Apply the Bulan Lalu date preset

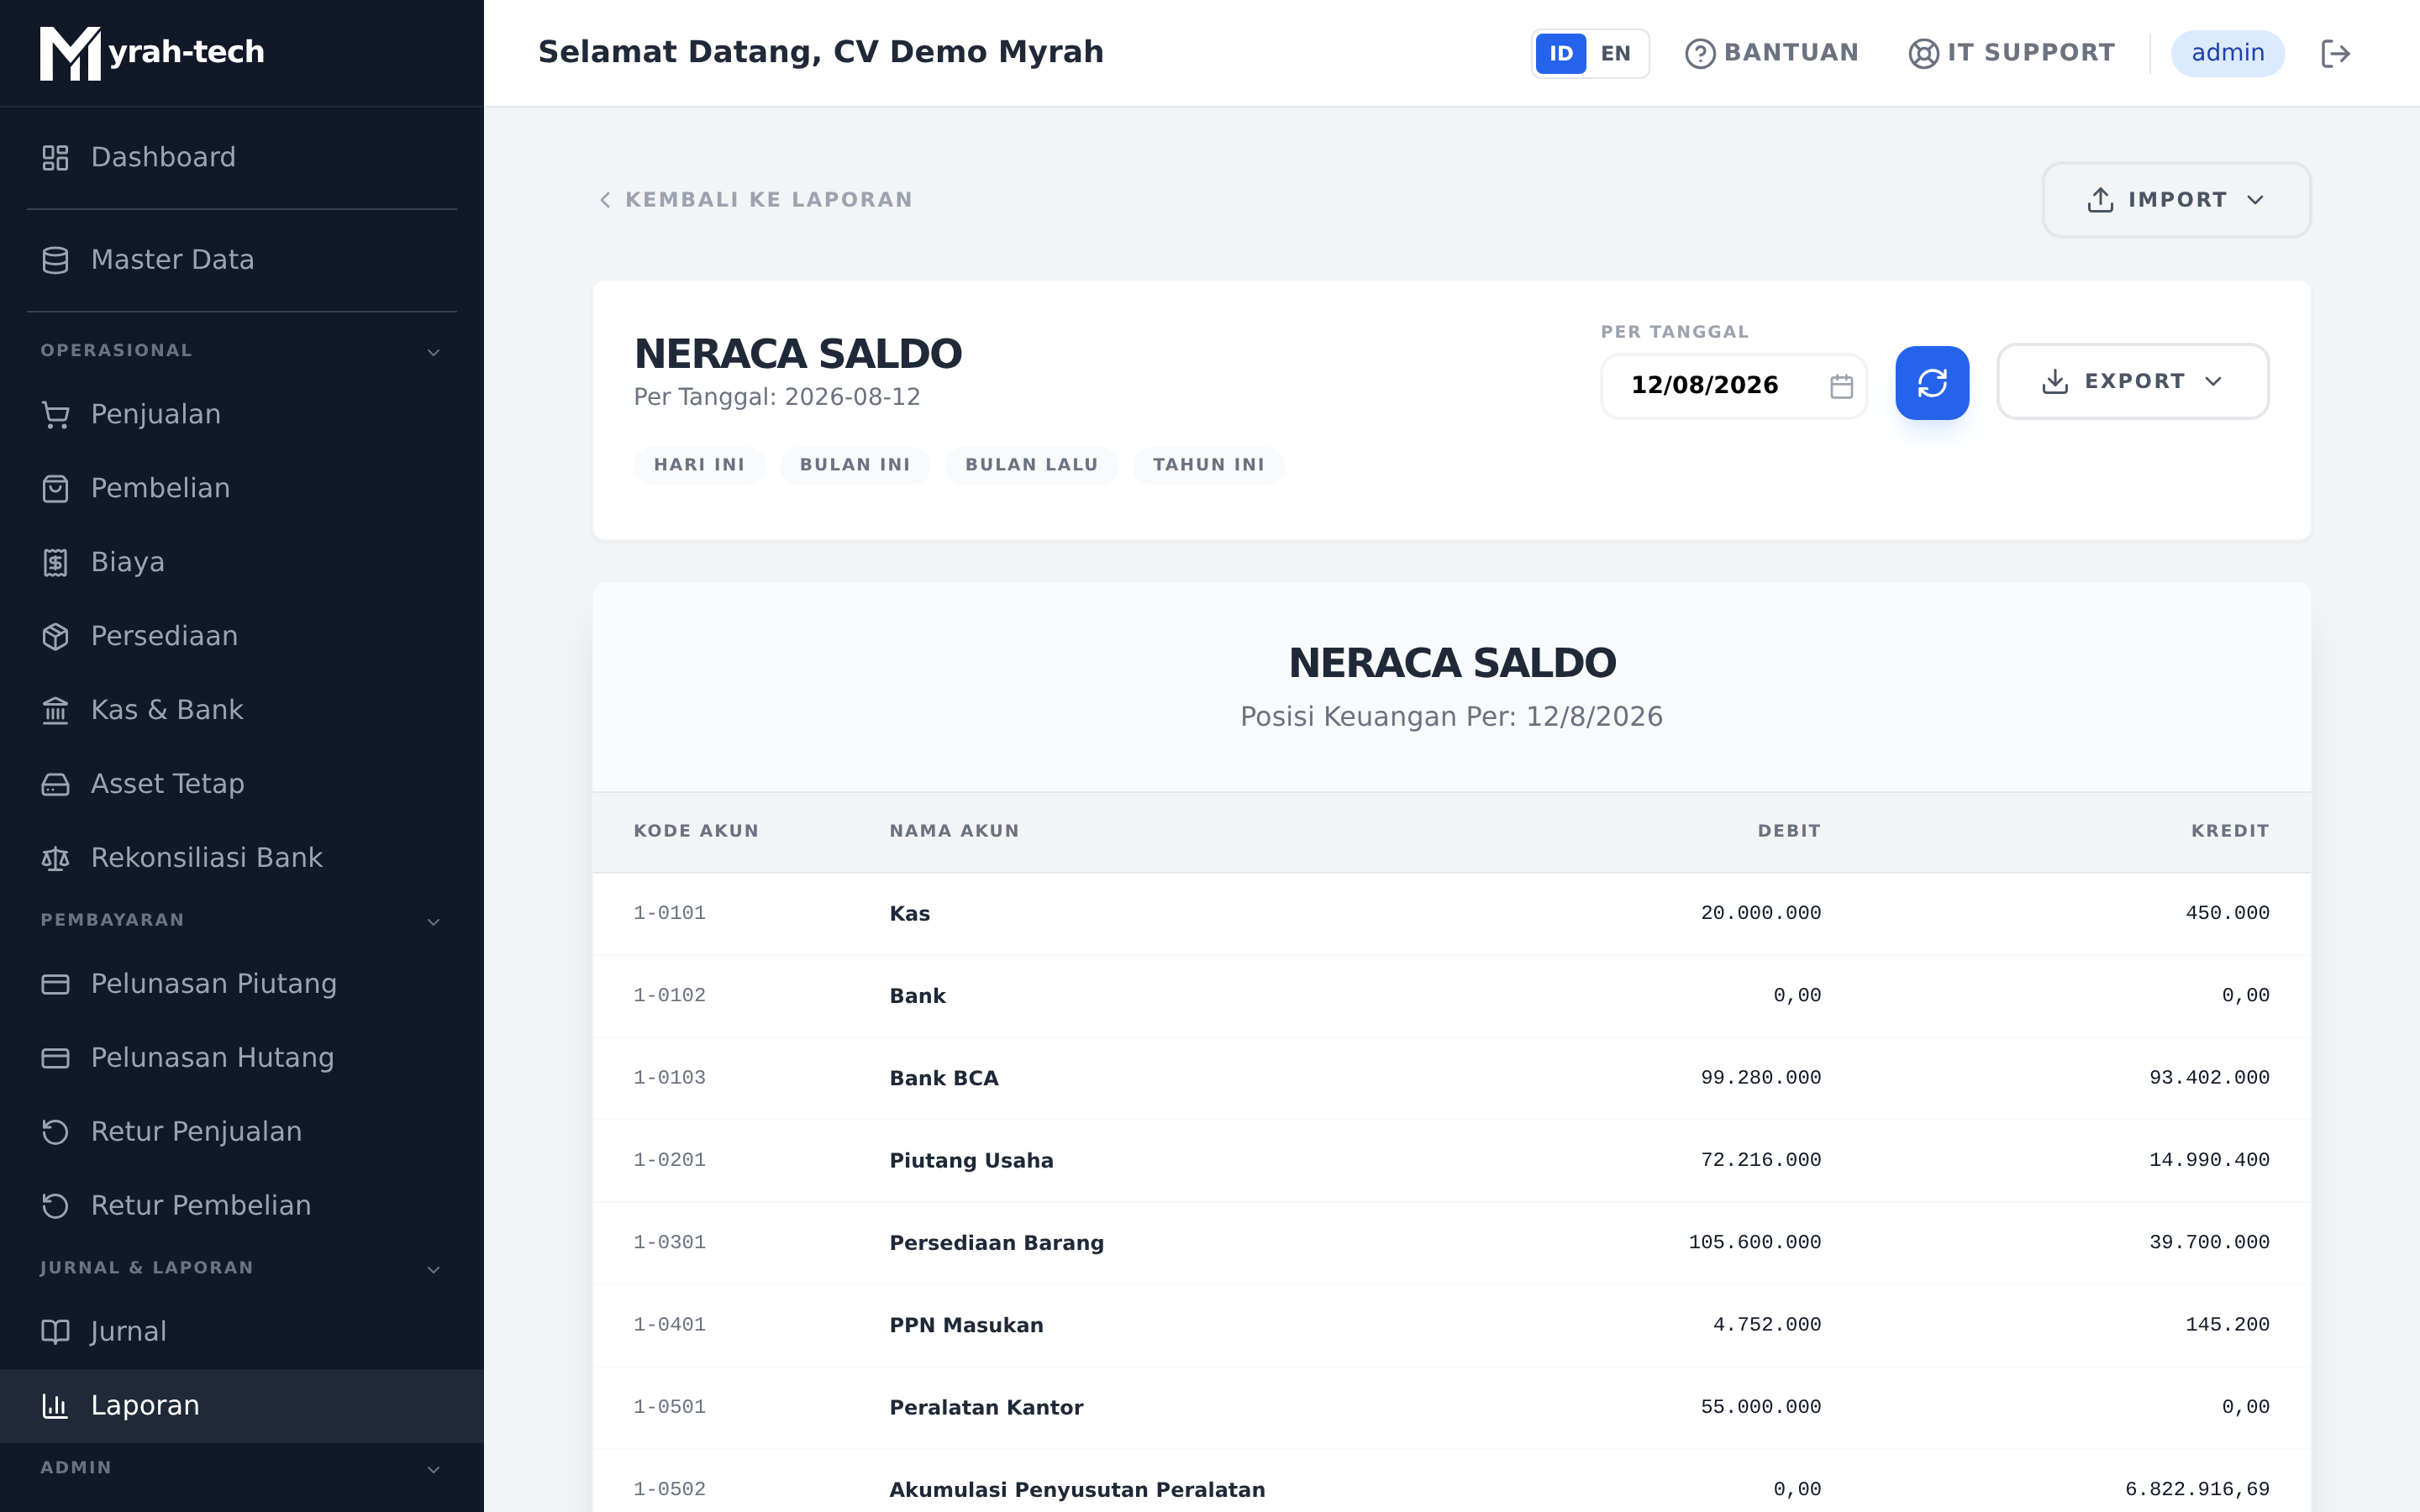click(x=1031, y=465)
